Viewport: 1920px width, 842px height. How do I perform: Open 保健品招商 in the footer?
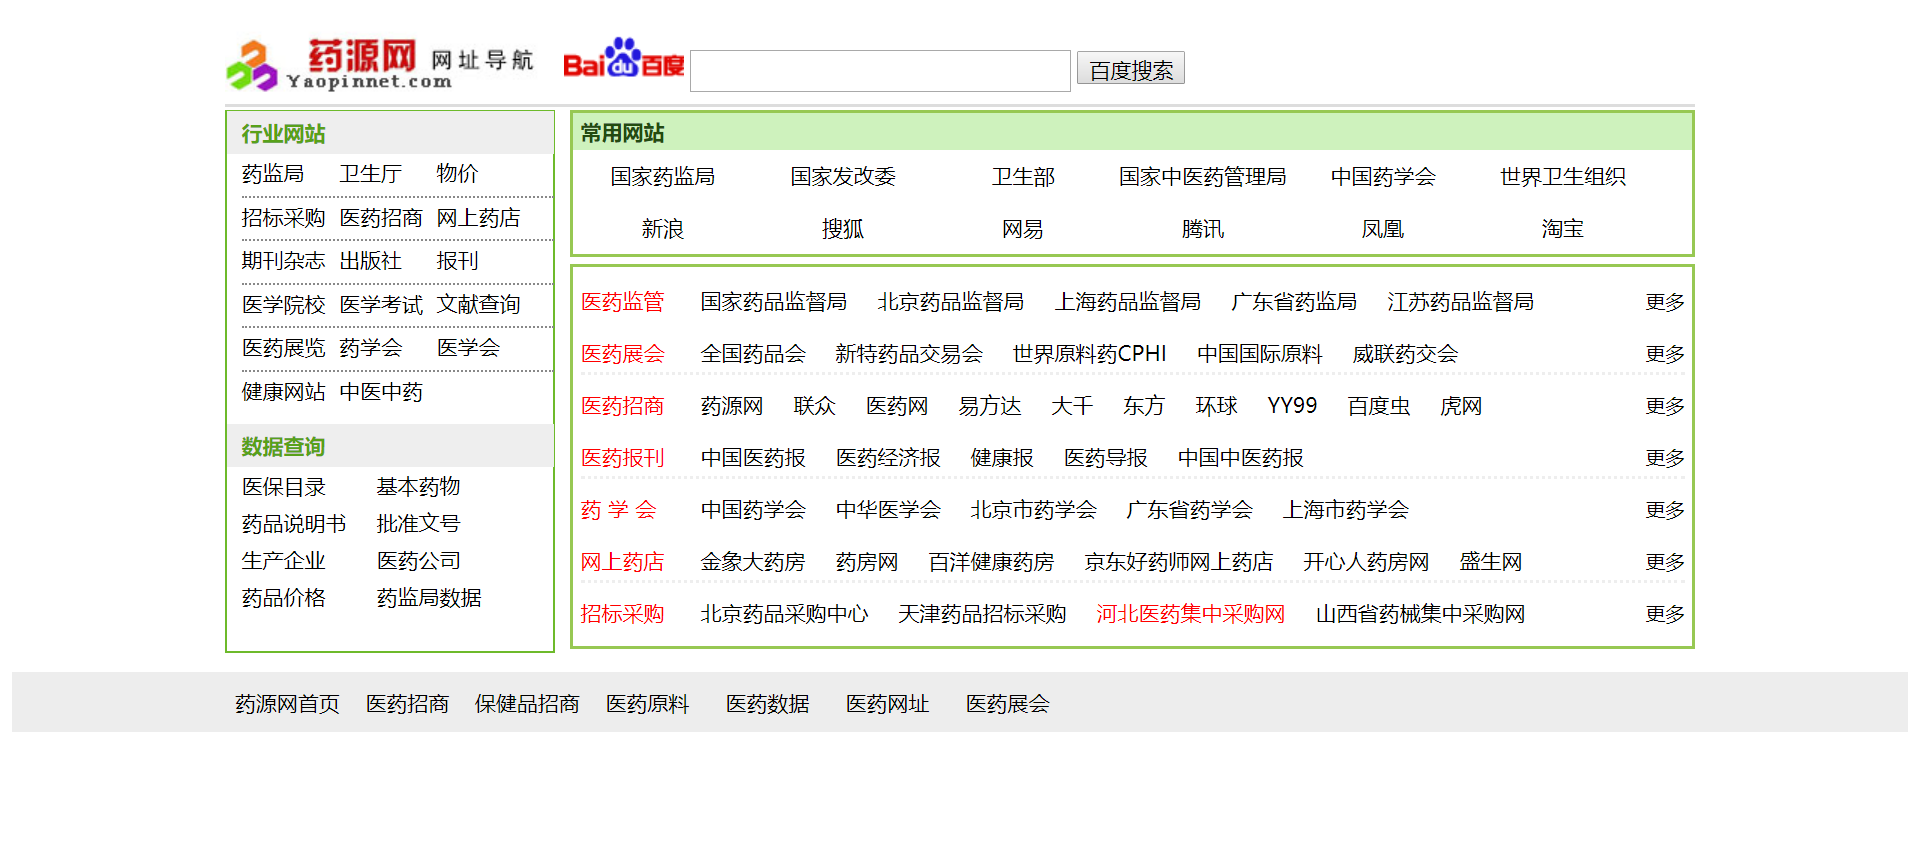527,704
